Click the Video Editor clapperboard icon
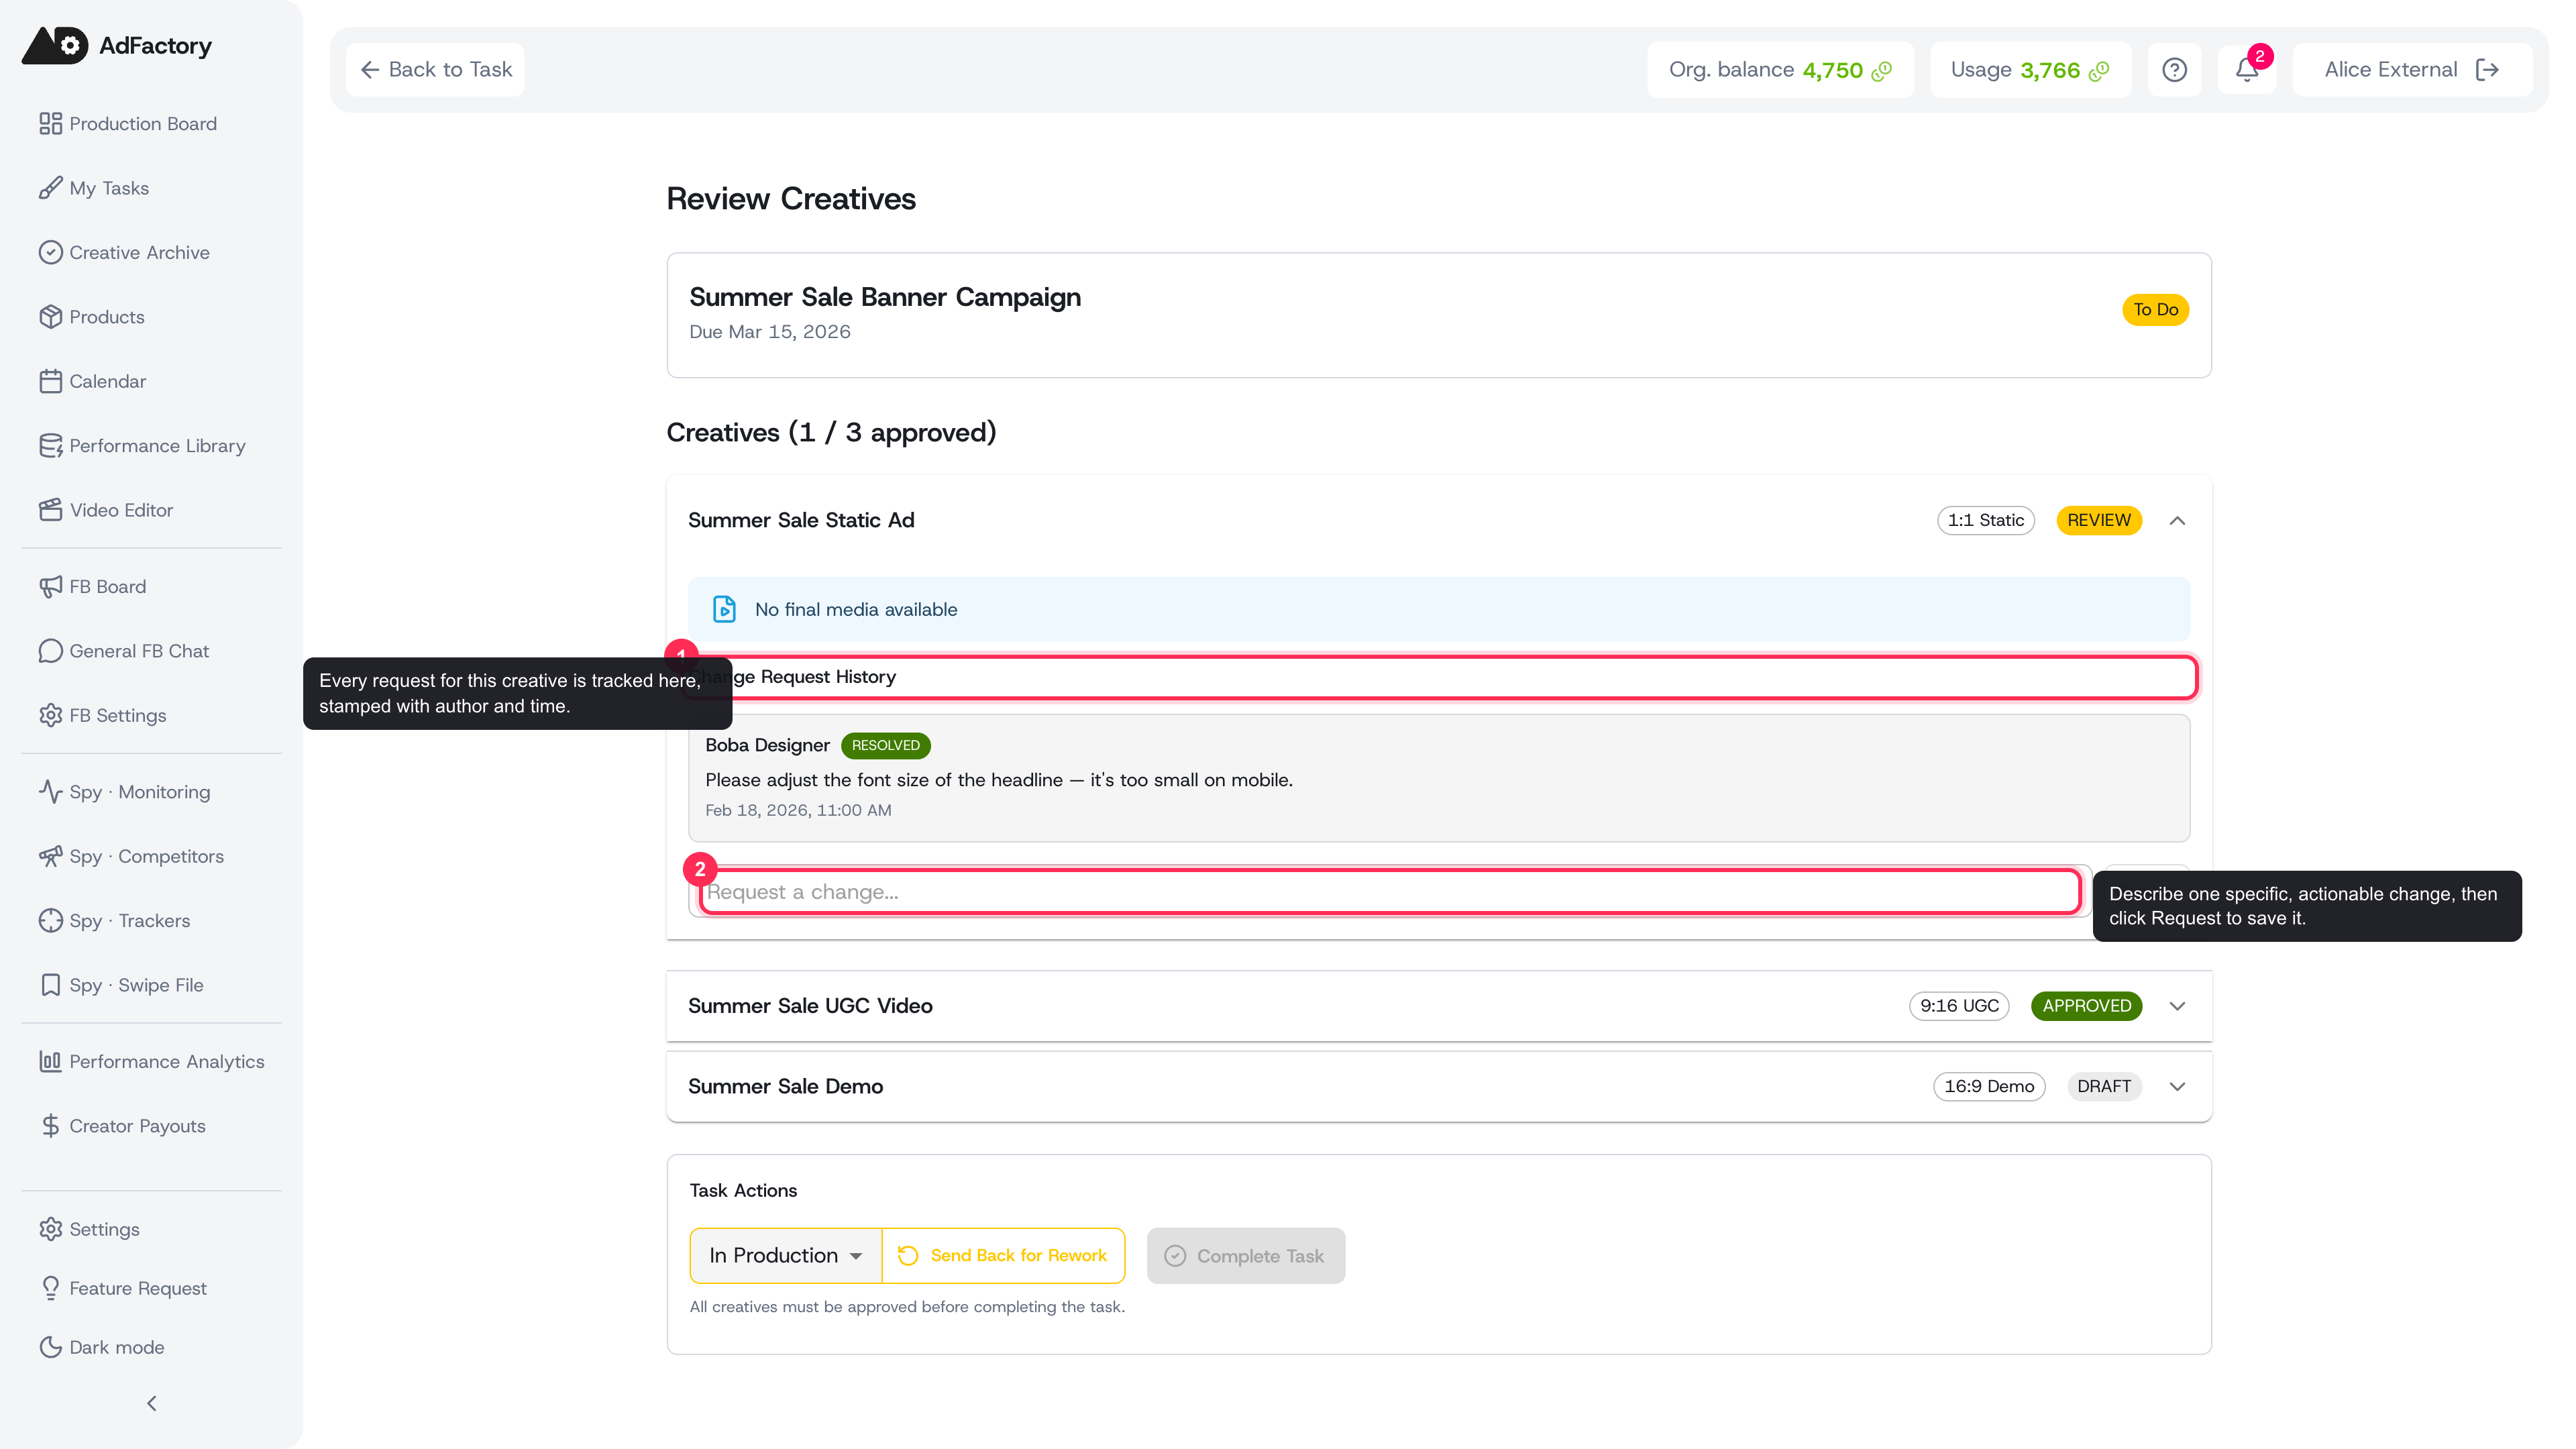 point(50,510)
